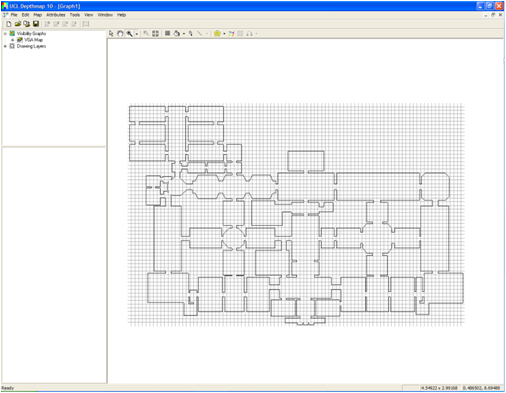
Task: Open the fill tool dropdown arrow
Action: pos(184,34)
